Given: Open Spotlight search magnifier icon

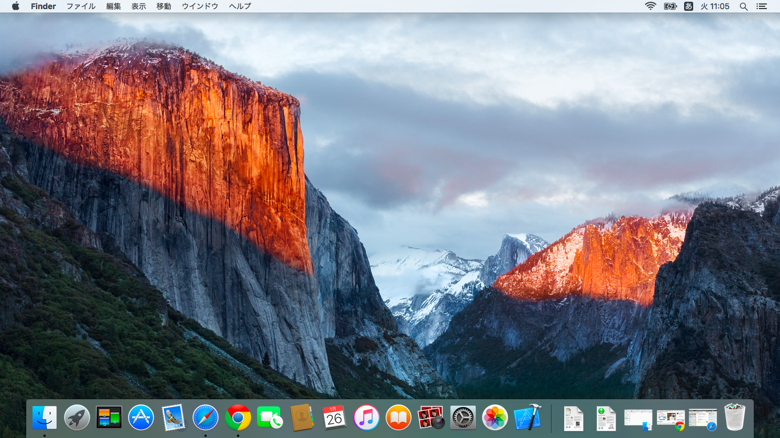Looking at the screenshot, I should pyautogui.click(x=743, y=6).
